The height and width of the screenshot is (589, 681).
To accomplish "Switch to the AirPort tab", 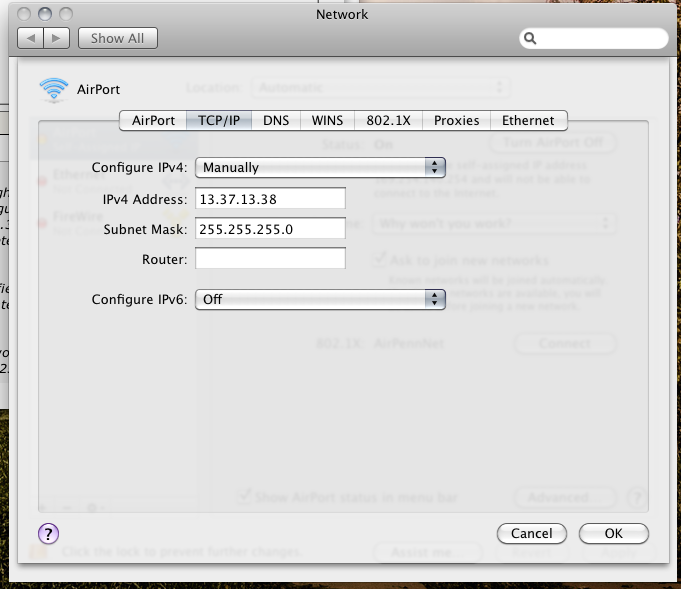I will (x=153, y=120).
